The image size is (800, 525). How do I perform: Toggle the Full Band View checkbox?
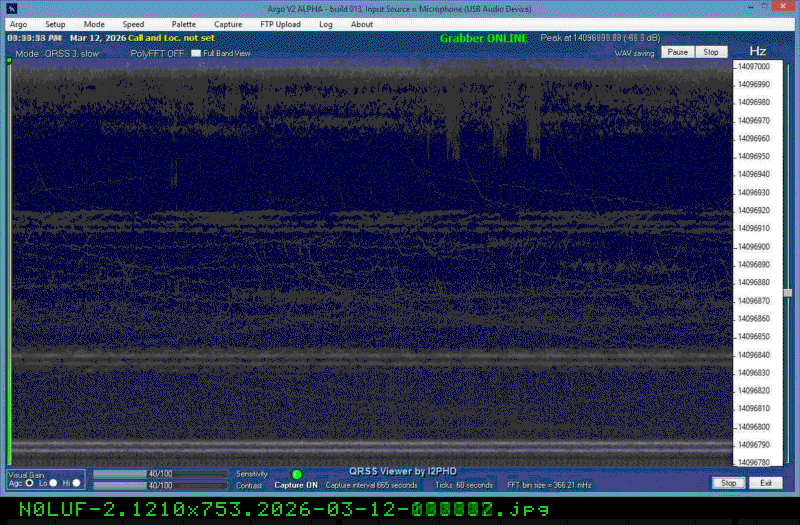click(x=197, y=53)
